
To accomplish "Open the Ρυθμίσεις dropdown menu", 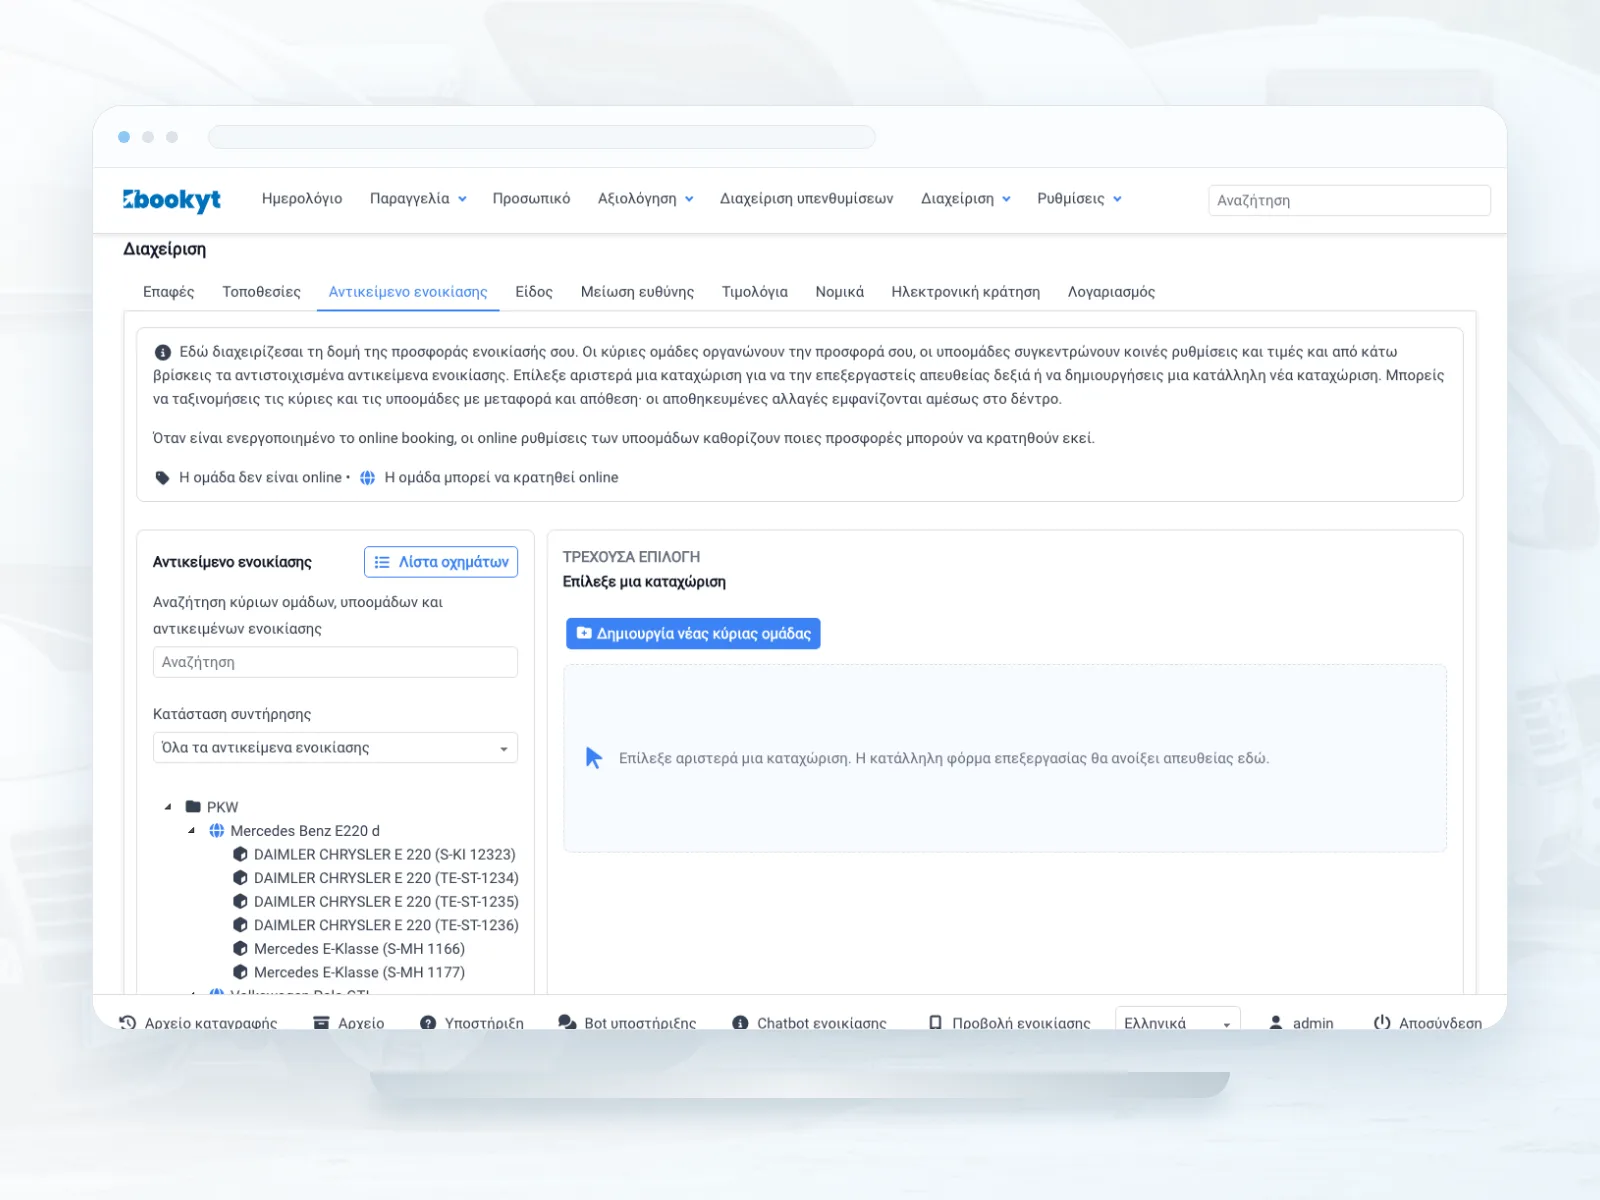I will click(x=1079, y=199).
